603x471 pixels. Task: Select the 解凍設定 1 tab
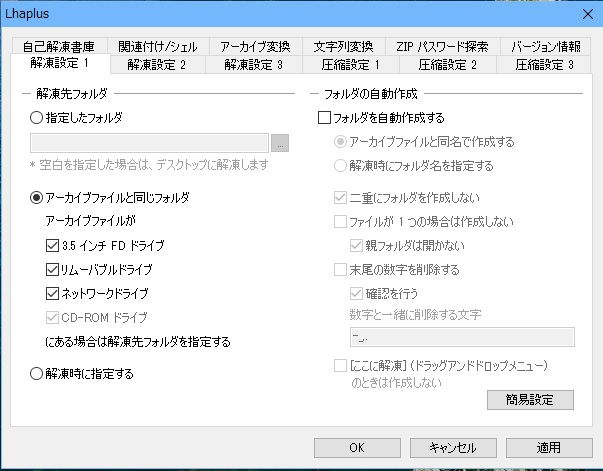pos(60,63)
